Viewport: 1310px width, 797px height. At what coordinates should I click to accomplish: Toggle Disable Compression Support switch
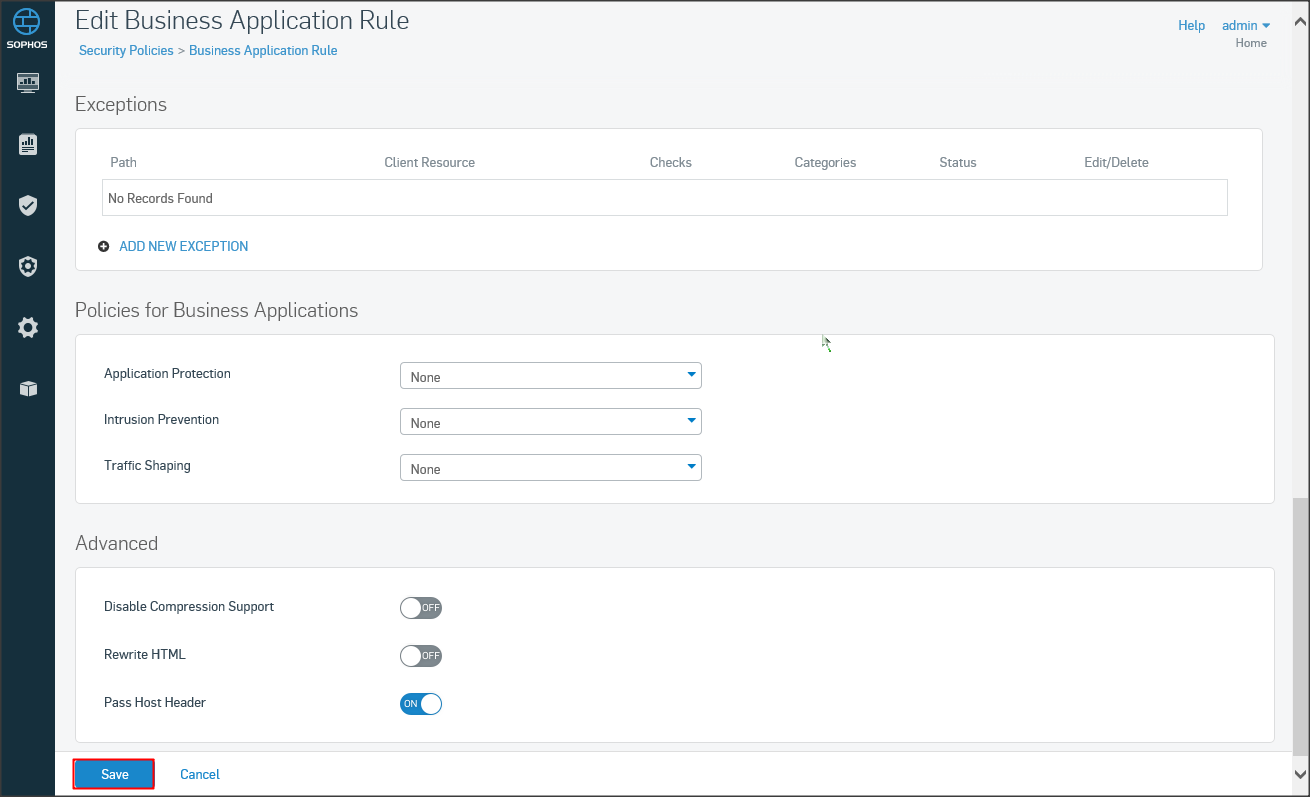pyautogui.click(x=420, y=608)
